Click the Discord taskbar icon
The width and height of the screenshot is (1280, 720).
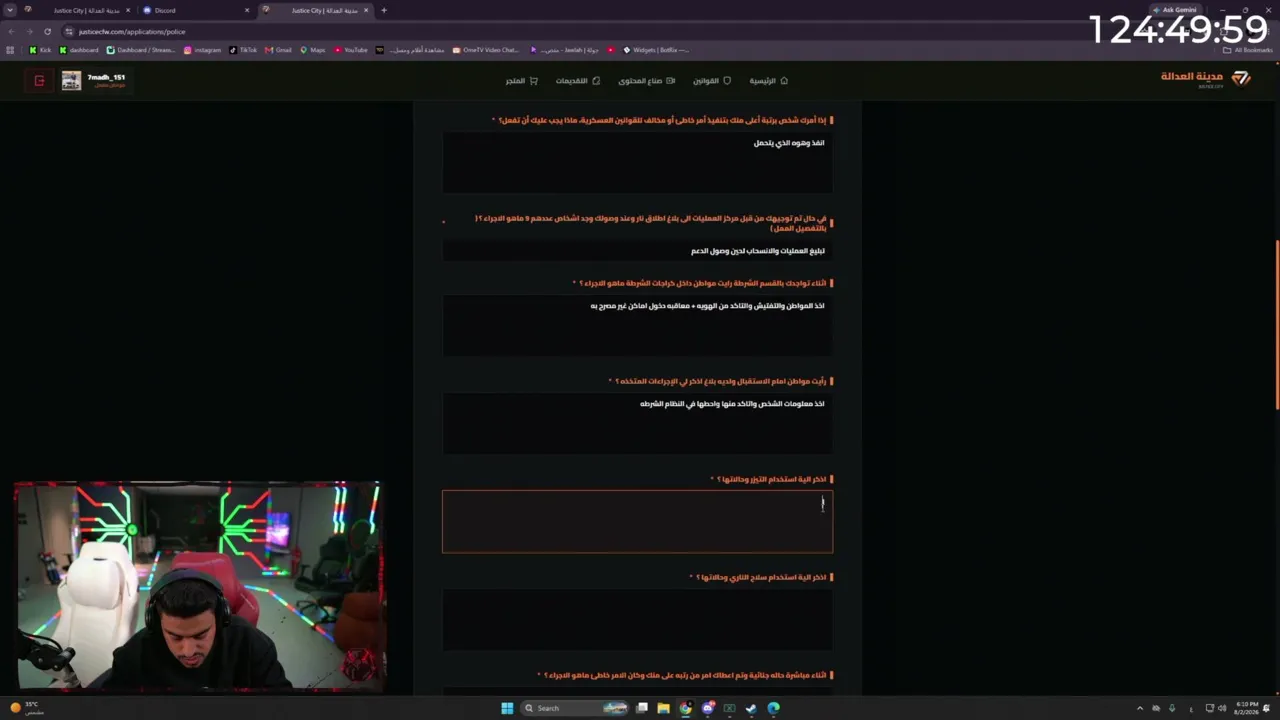707,708
